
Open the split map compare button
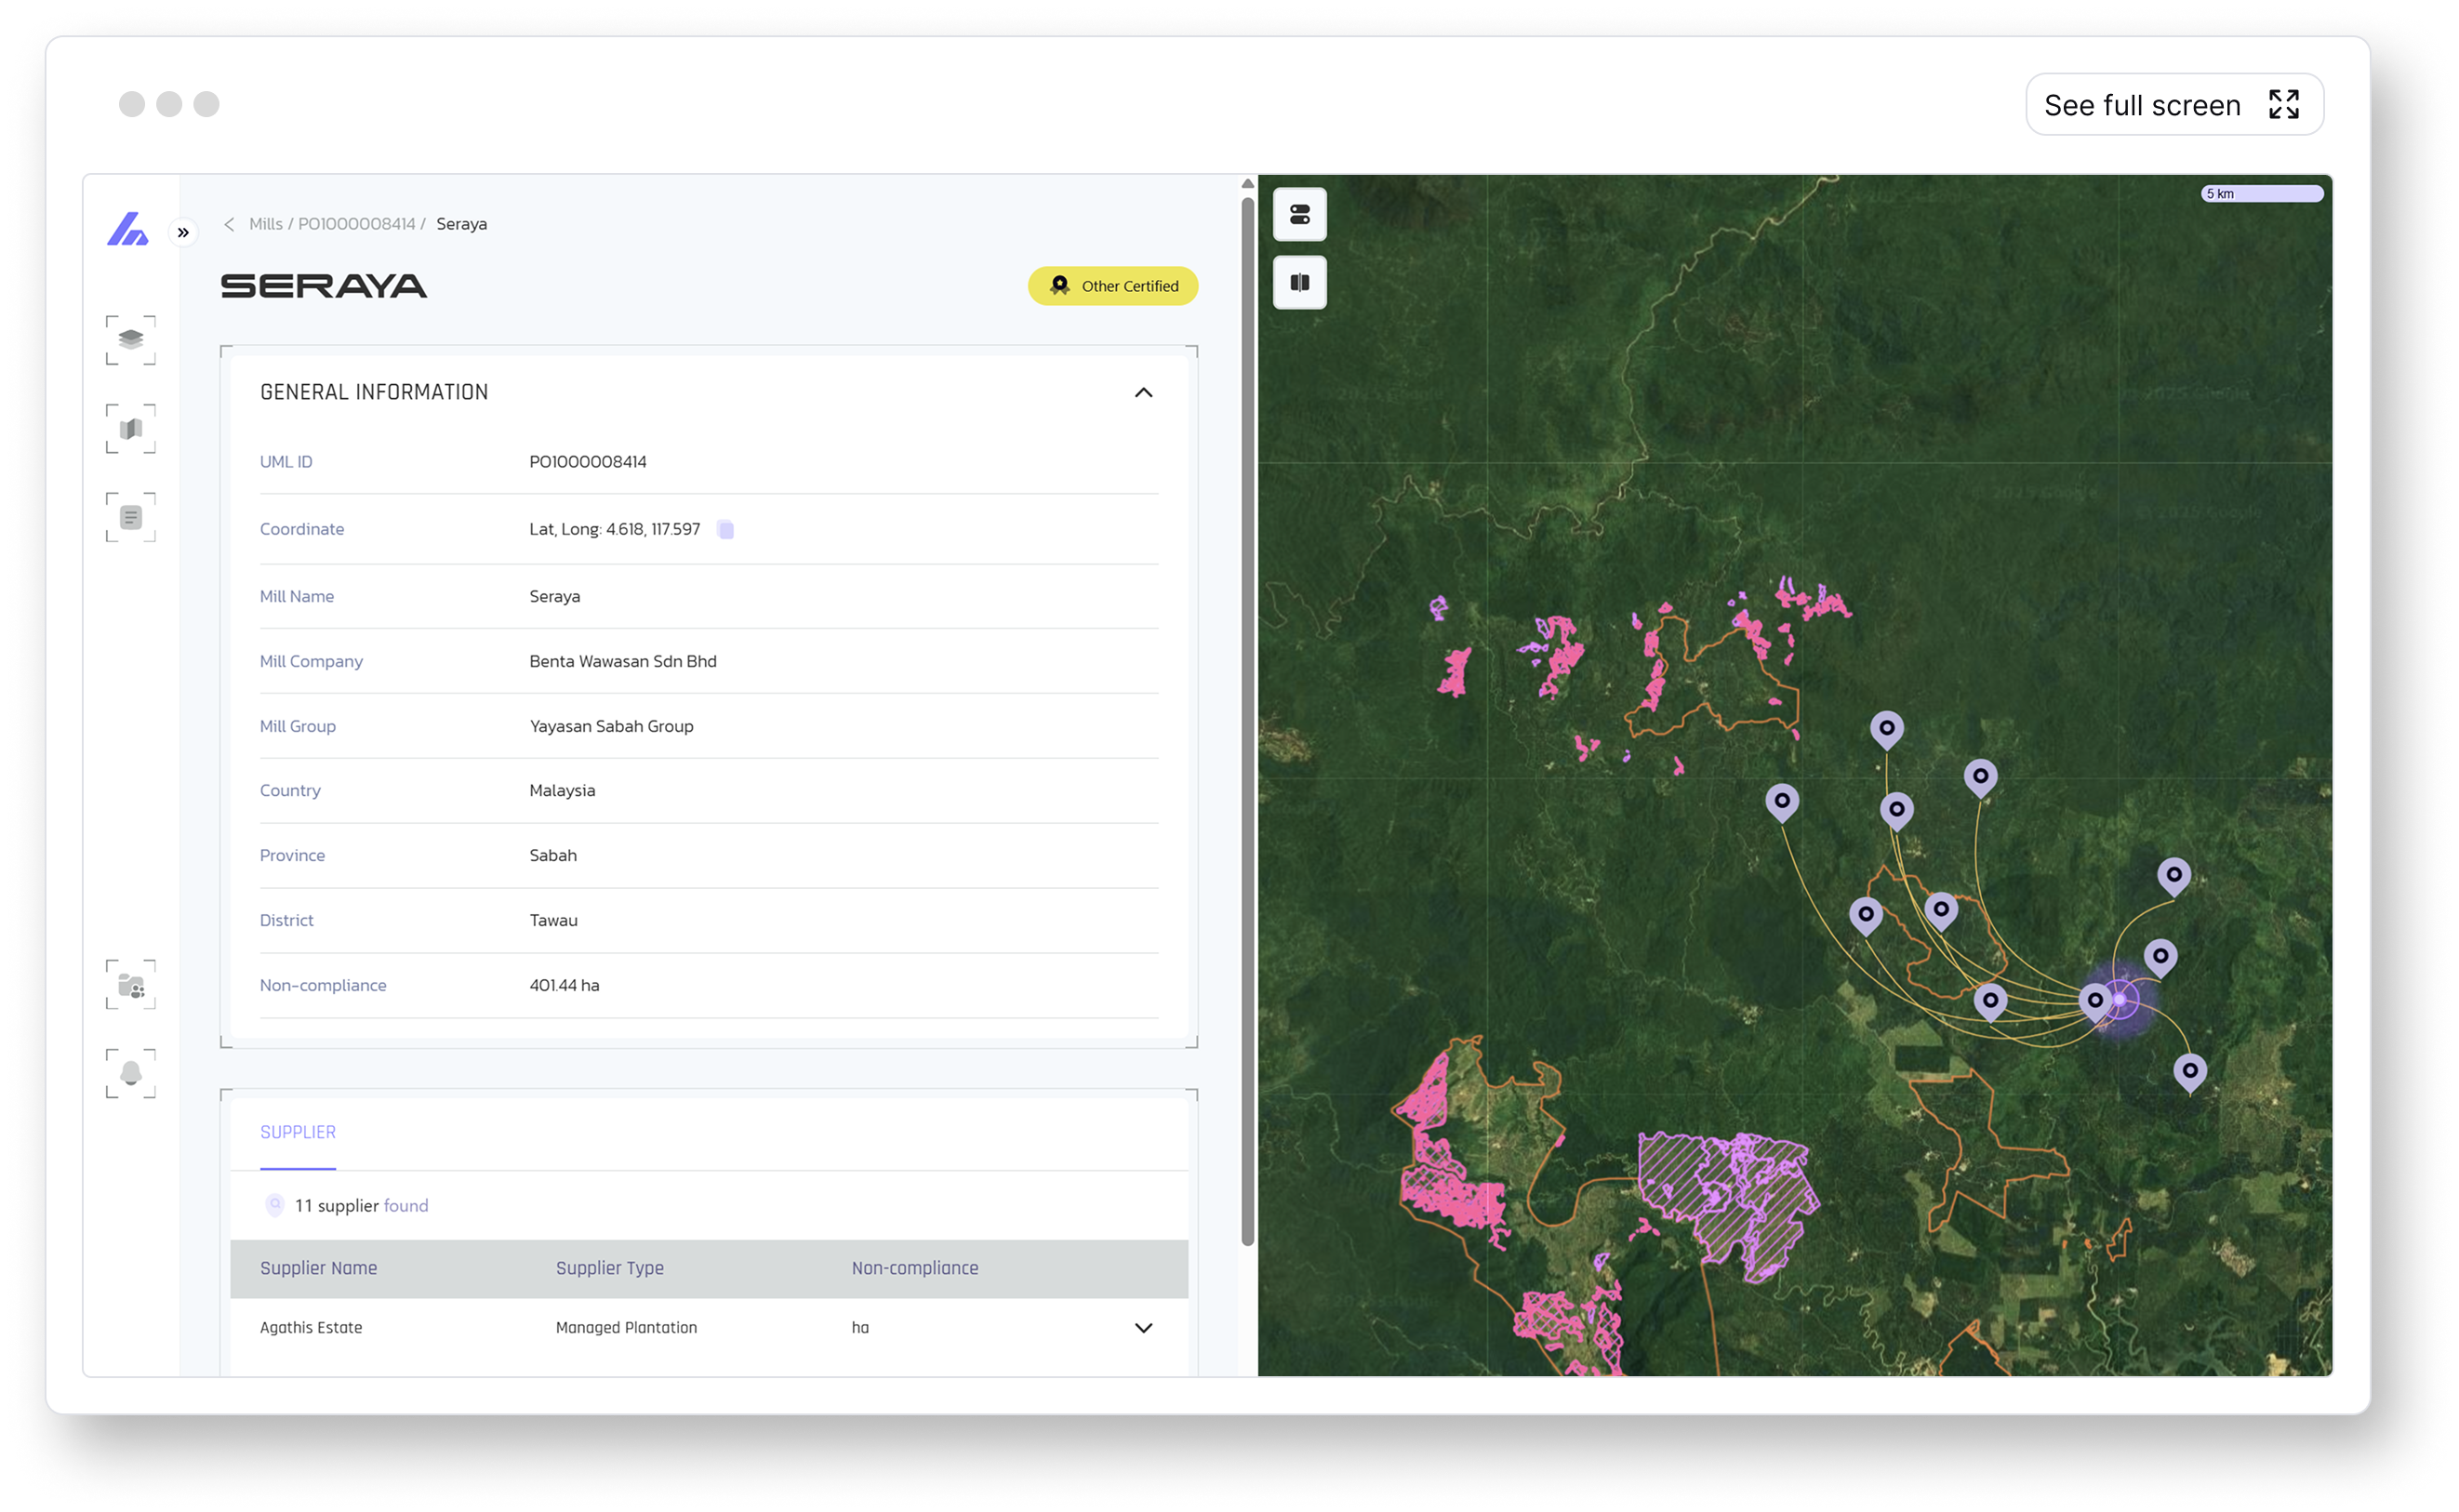tap(1300, 282)
